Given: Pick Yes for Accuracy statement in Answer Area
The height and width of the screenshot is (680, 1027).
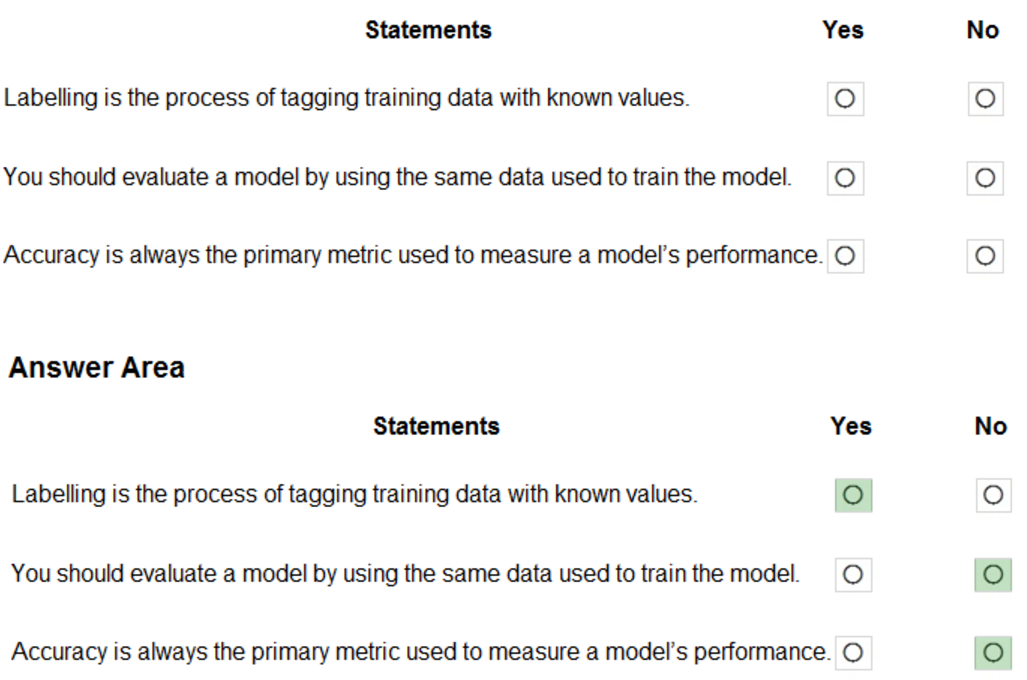Looking at the screenshot, I should [x=853, y=652].
